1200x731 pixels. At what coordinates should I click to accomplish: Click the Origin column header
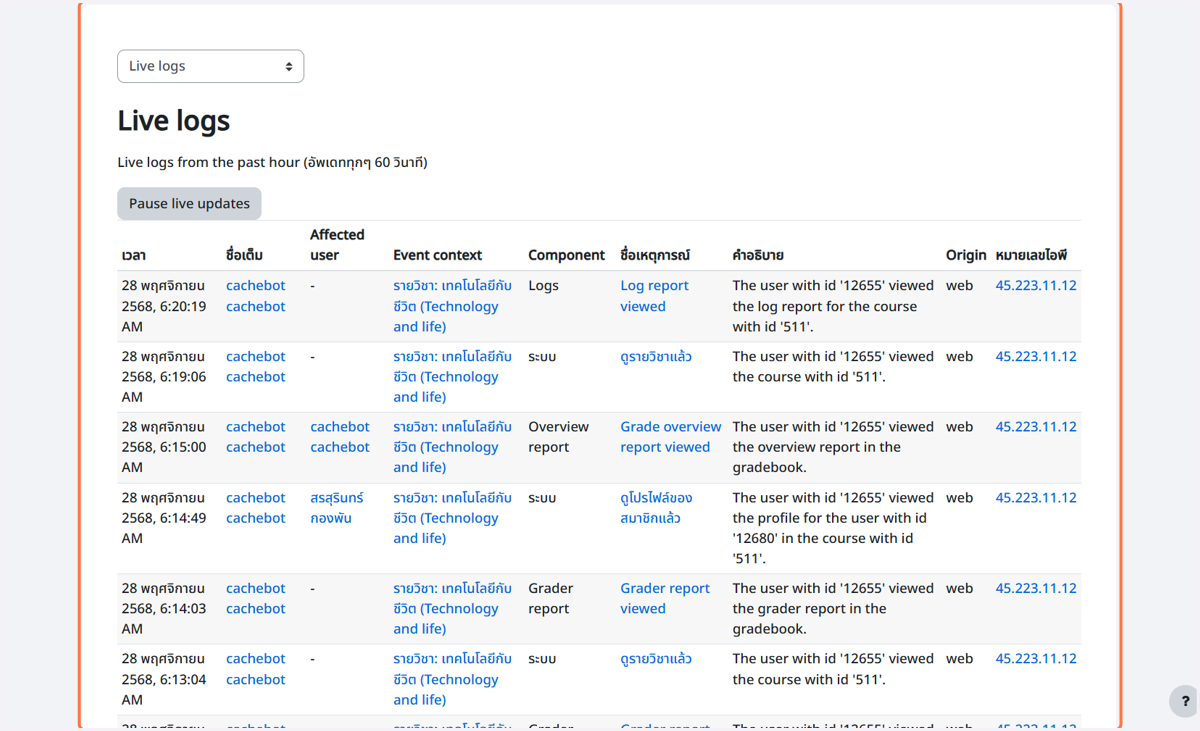tap(966, 255)
